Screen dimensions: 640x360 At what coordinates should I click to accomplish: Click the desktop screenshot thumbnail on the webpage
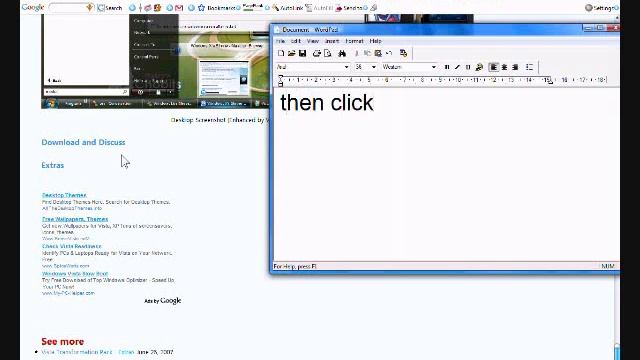point(155,62)
